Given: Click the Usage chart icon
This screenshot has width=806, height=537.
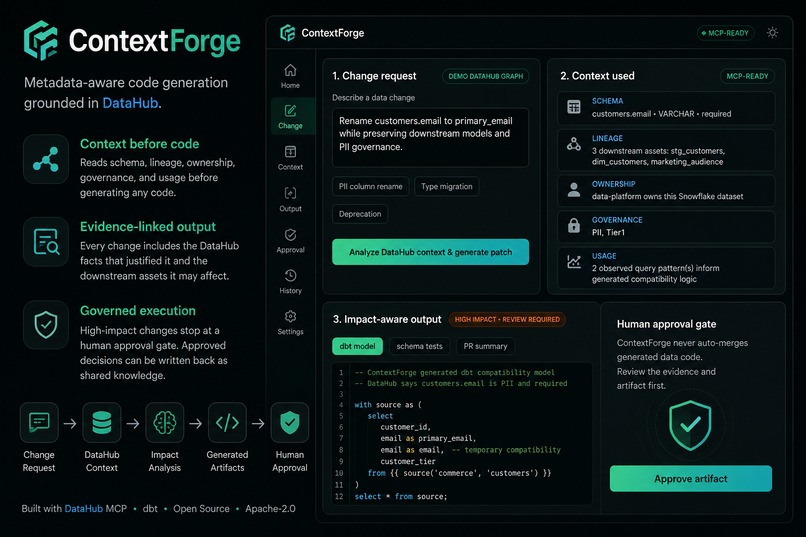Looking at the screenshot, I should (574, 262).
